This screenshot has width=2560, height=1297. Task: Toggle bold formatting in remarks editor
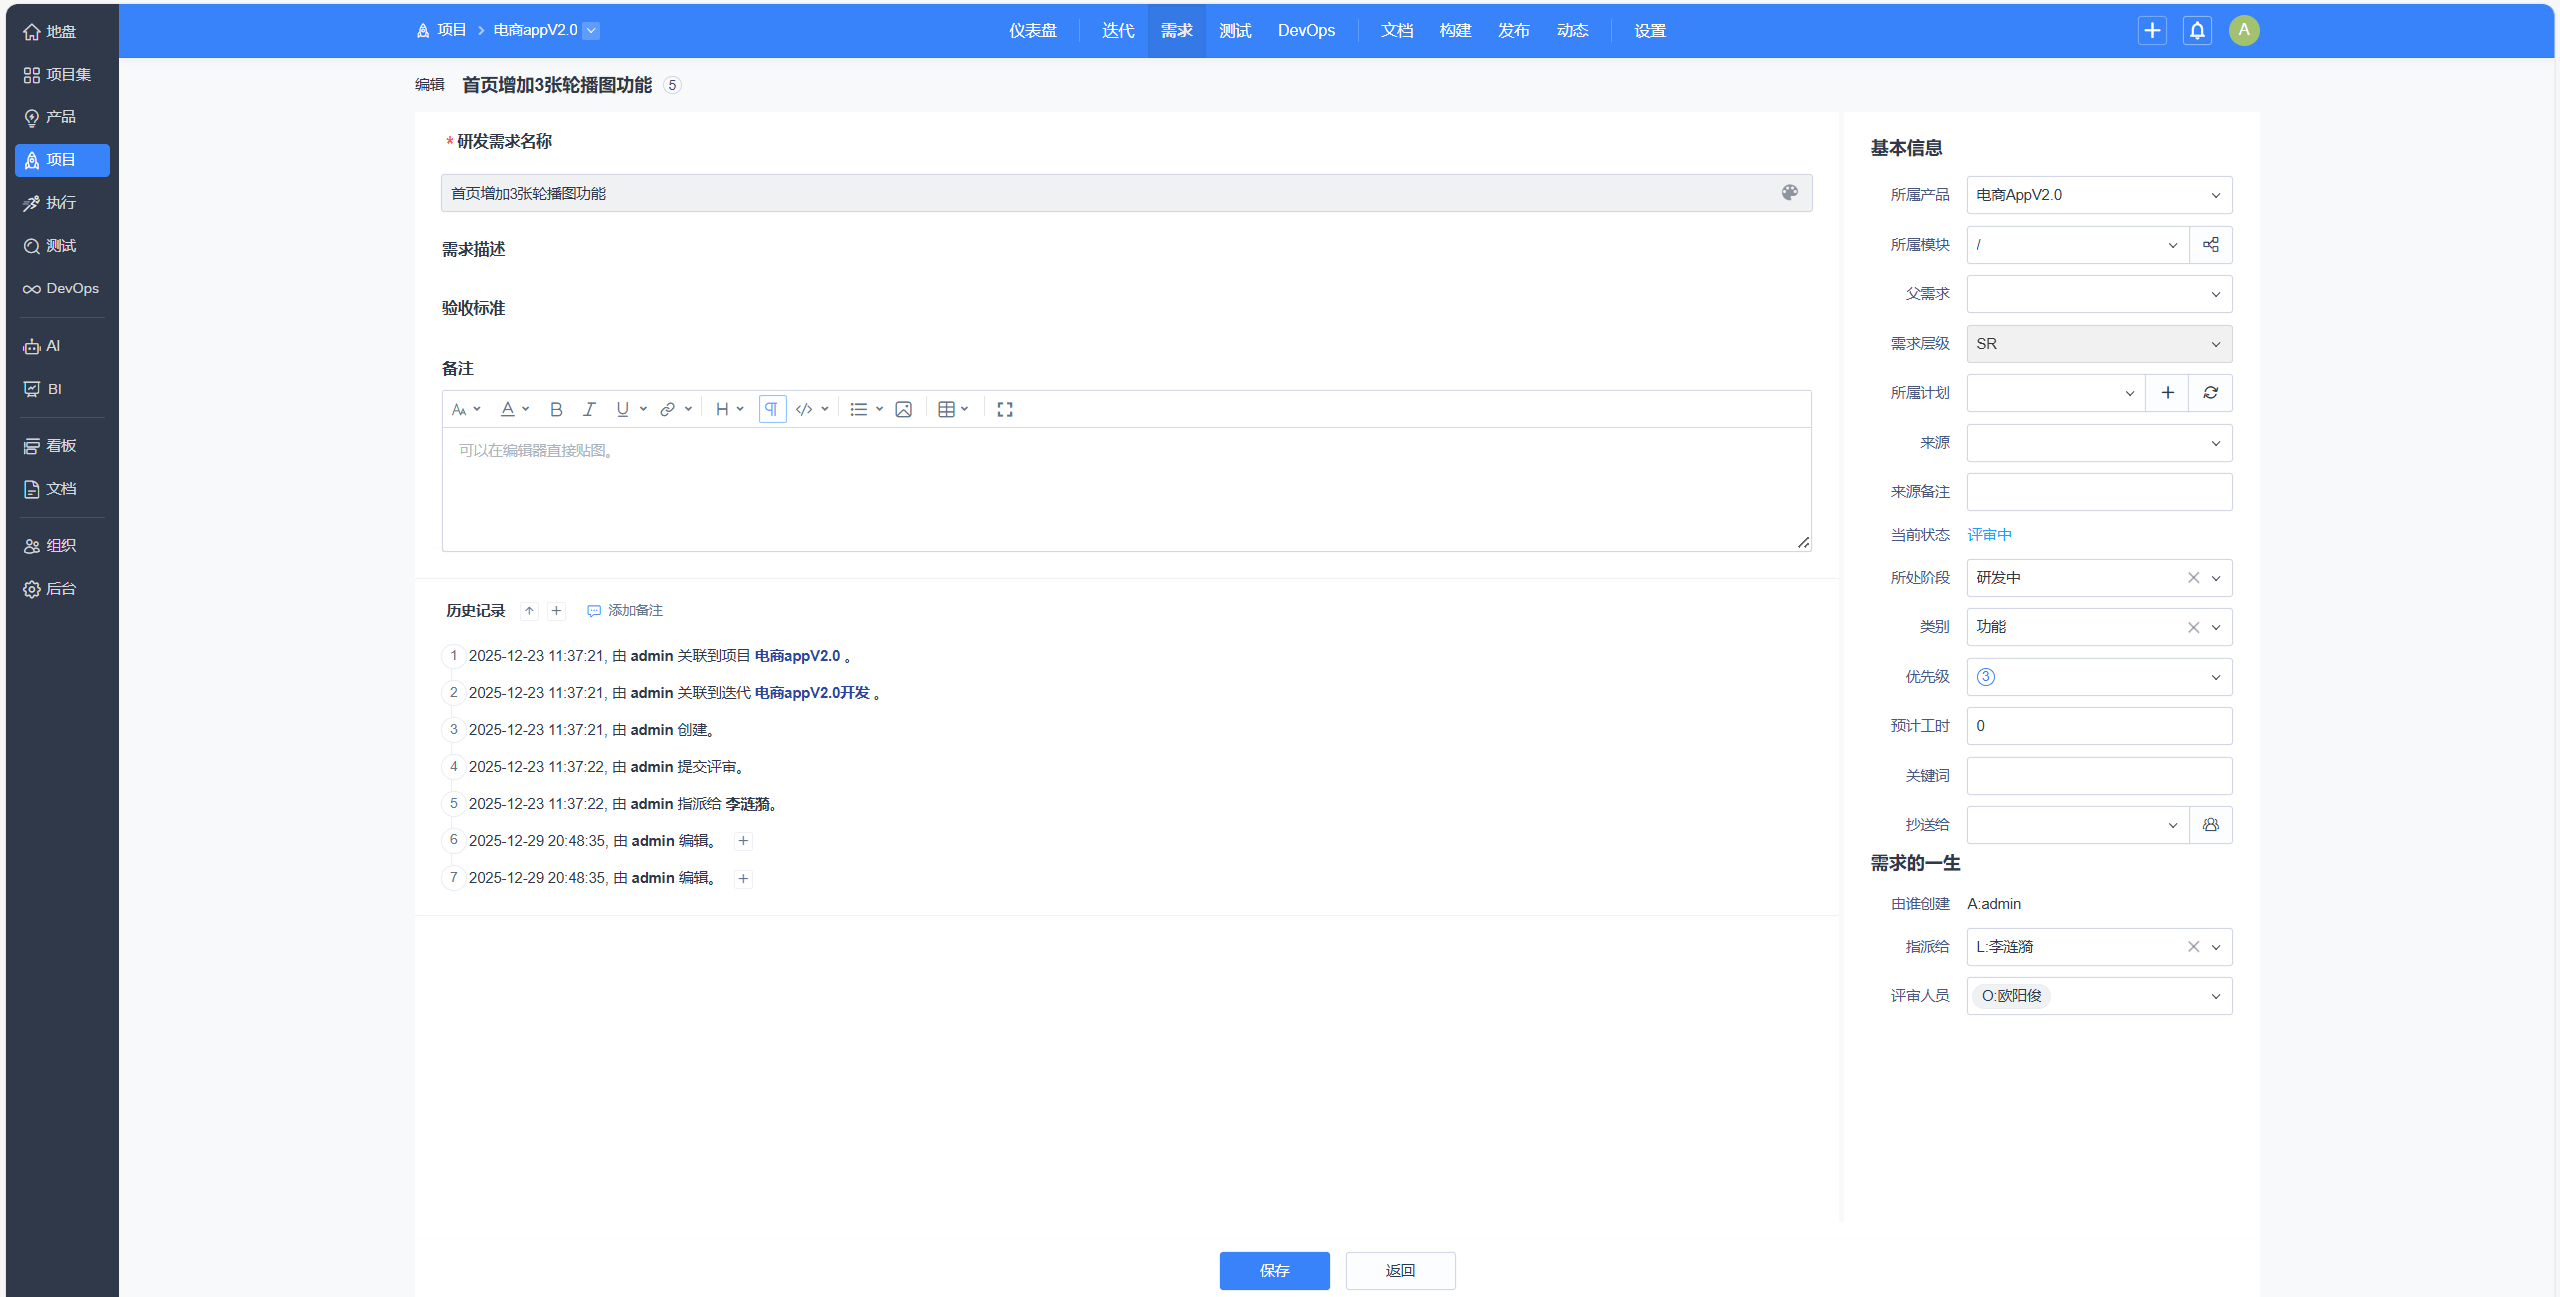(x=556, y=409)
